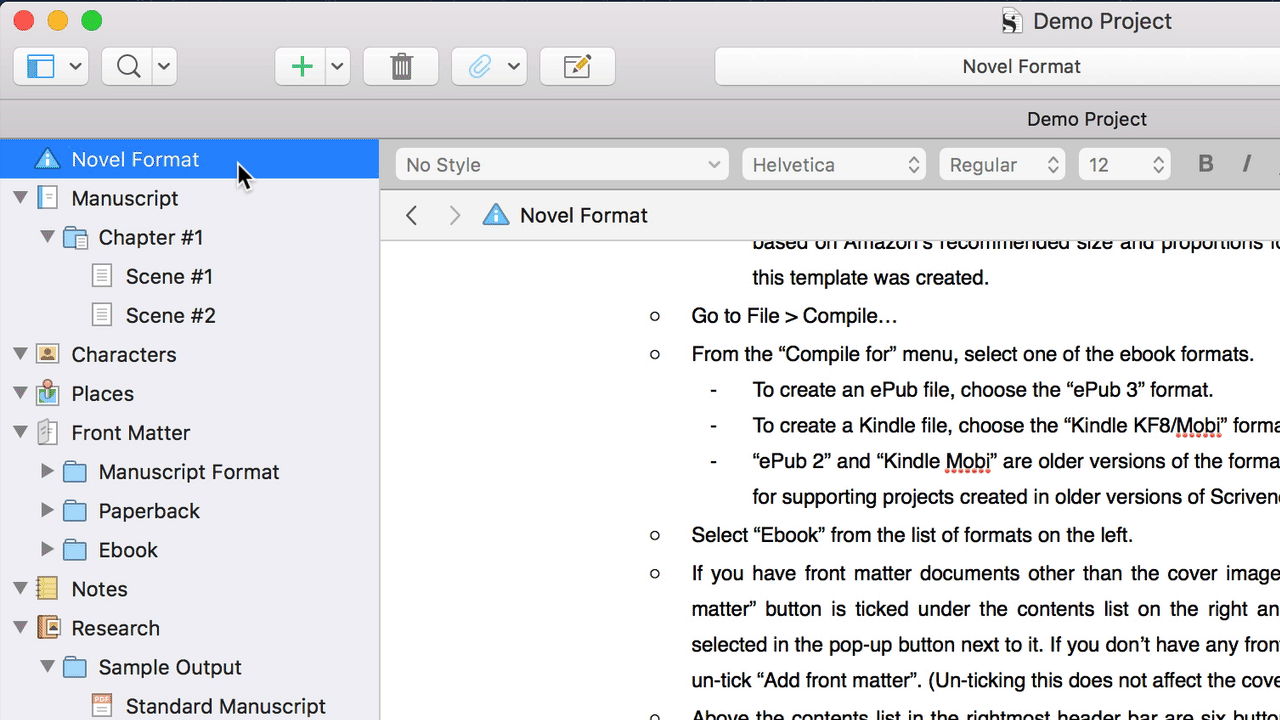Screen dimensions: 1280x720
Task: Click the Characters folder icon
Action: pyautogui.click(x=47, y=354)
